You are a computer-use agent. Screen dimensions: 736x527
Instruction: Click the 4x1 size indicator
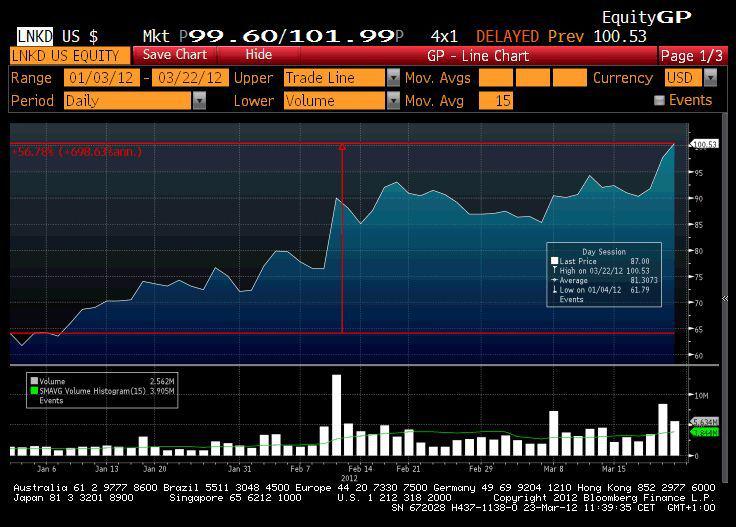pos(444,36)
